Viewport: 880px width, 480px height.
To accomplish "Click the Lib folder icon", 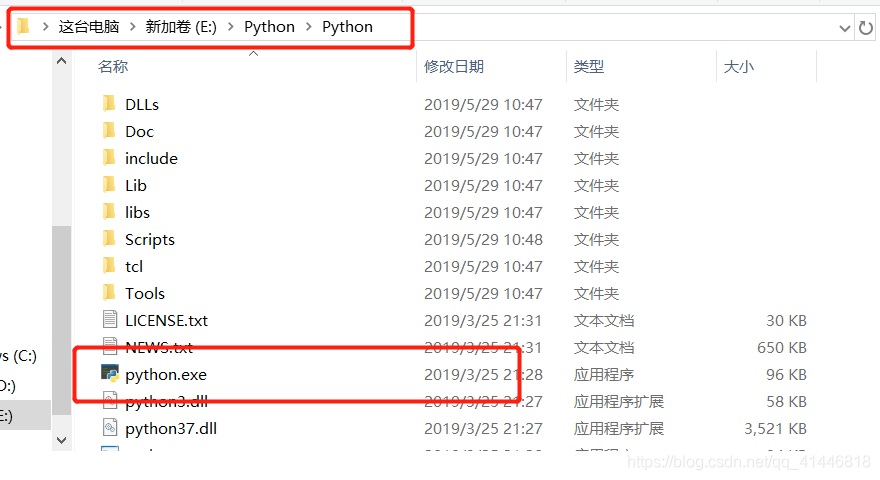I will coord(109,185).
